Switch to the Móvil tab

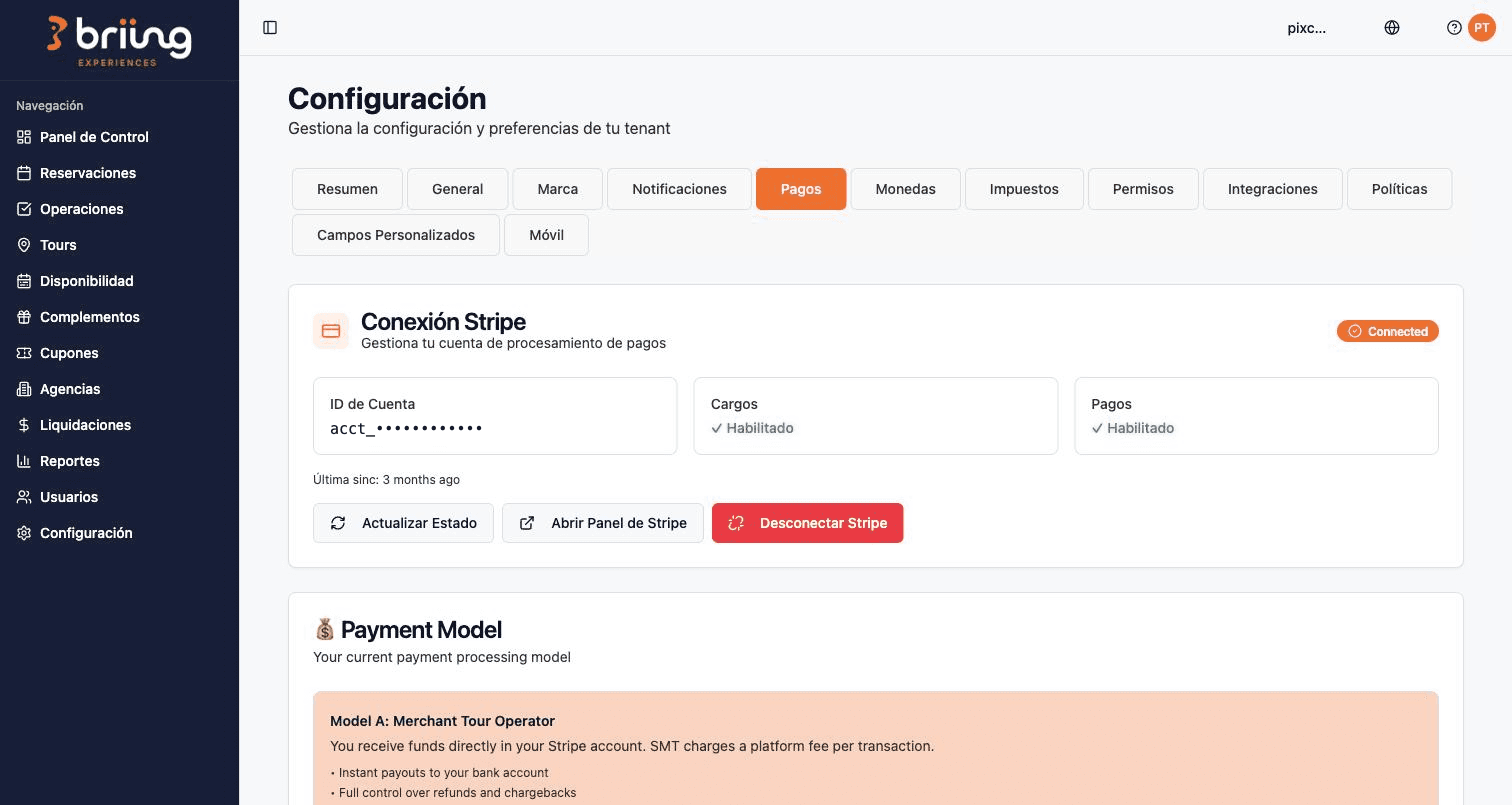(x=546, y=235)
